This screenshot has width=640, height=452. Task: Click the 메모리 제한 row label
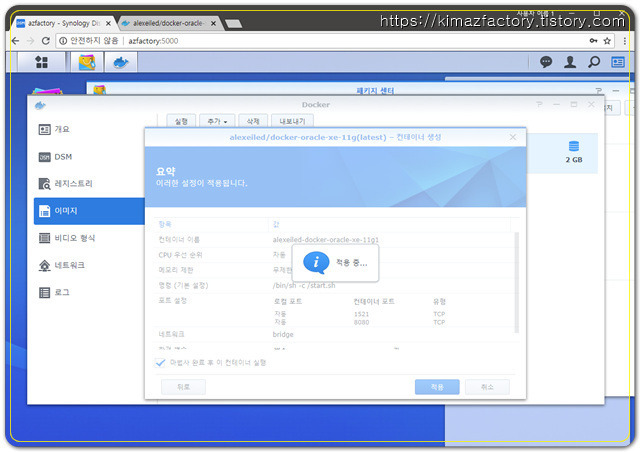coord(176,270)
